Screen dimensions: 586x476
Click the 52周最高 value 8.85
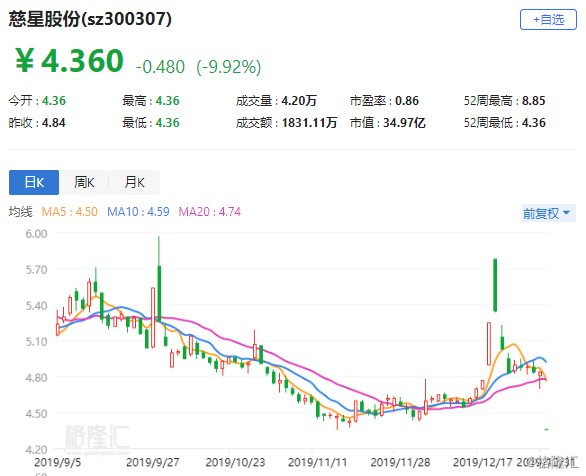[x=534, y=101]
